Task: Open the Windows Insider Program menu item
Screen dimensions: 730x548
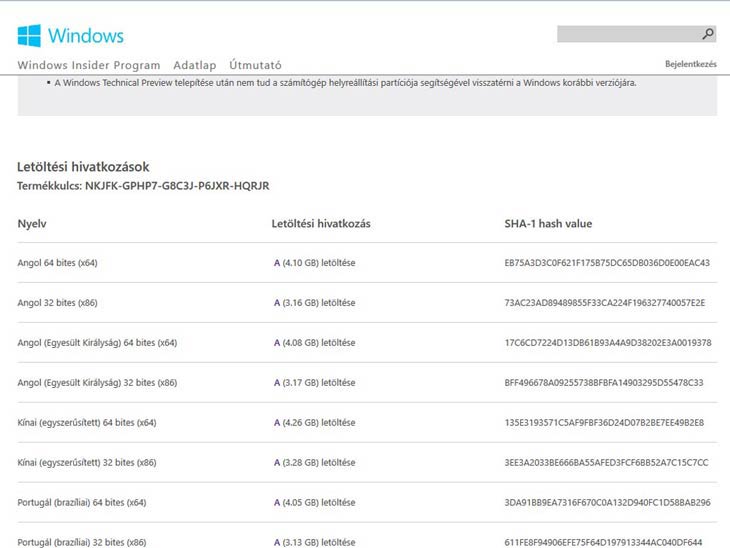Action: 89,65
